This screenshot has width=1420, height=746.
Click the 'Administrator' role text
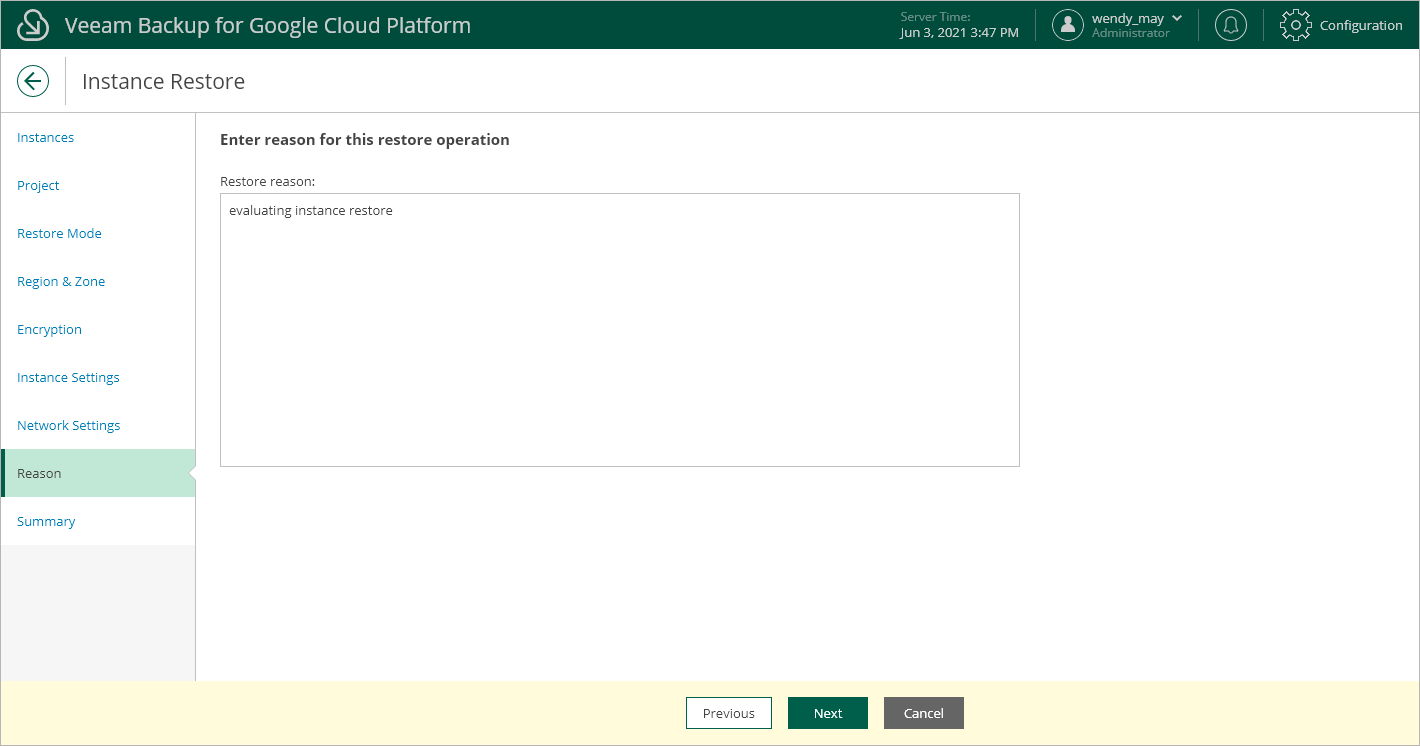(1131, 33)
